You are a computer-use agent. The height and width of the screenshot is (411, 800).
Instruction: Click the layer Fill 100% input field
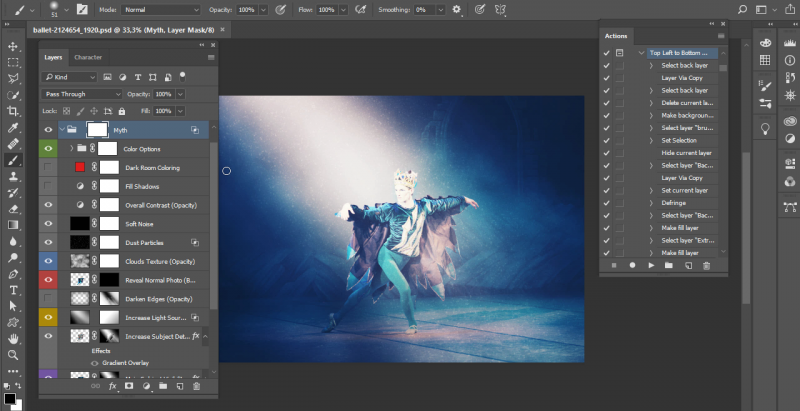click(163, 111)
